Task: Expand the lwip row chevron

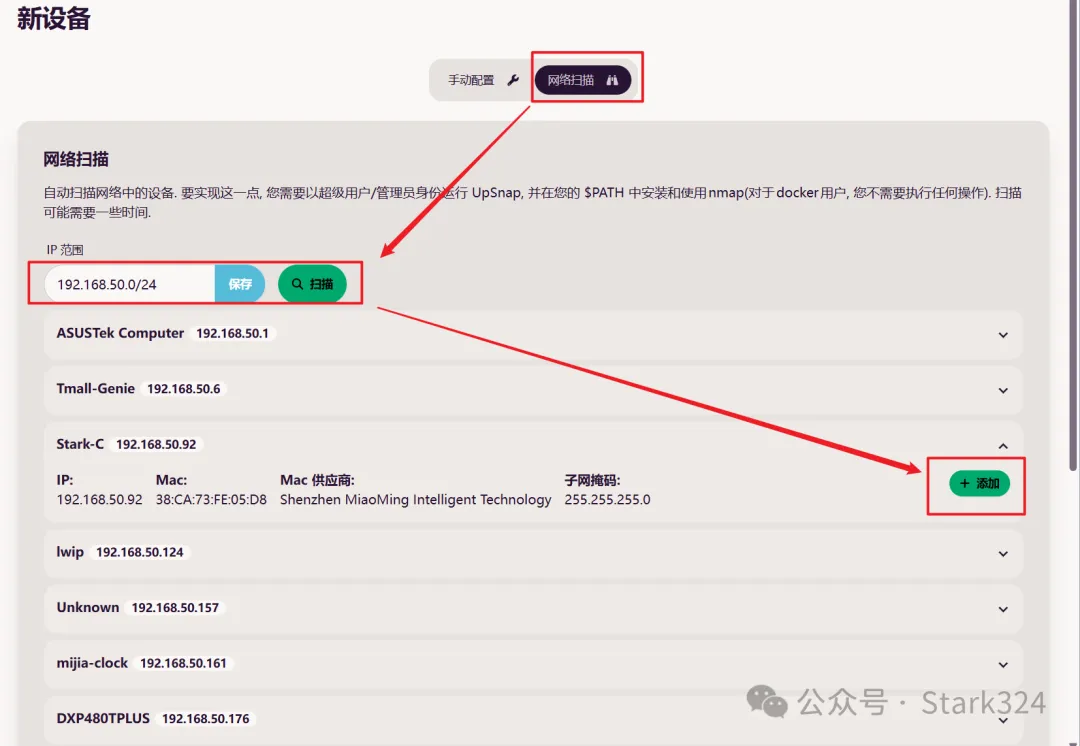Action: pos(1003,554)
